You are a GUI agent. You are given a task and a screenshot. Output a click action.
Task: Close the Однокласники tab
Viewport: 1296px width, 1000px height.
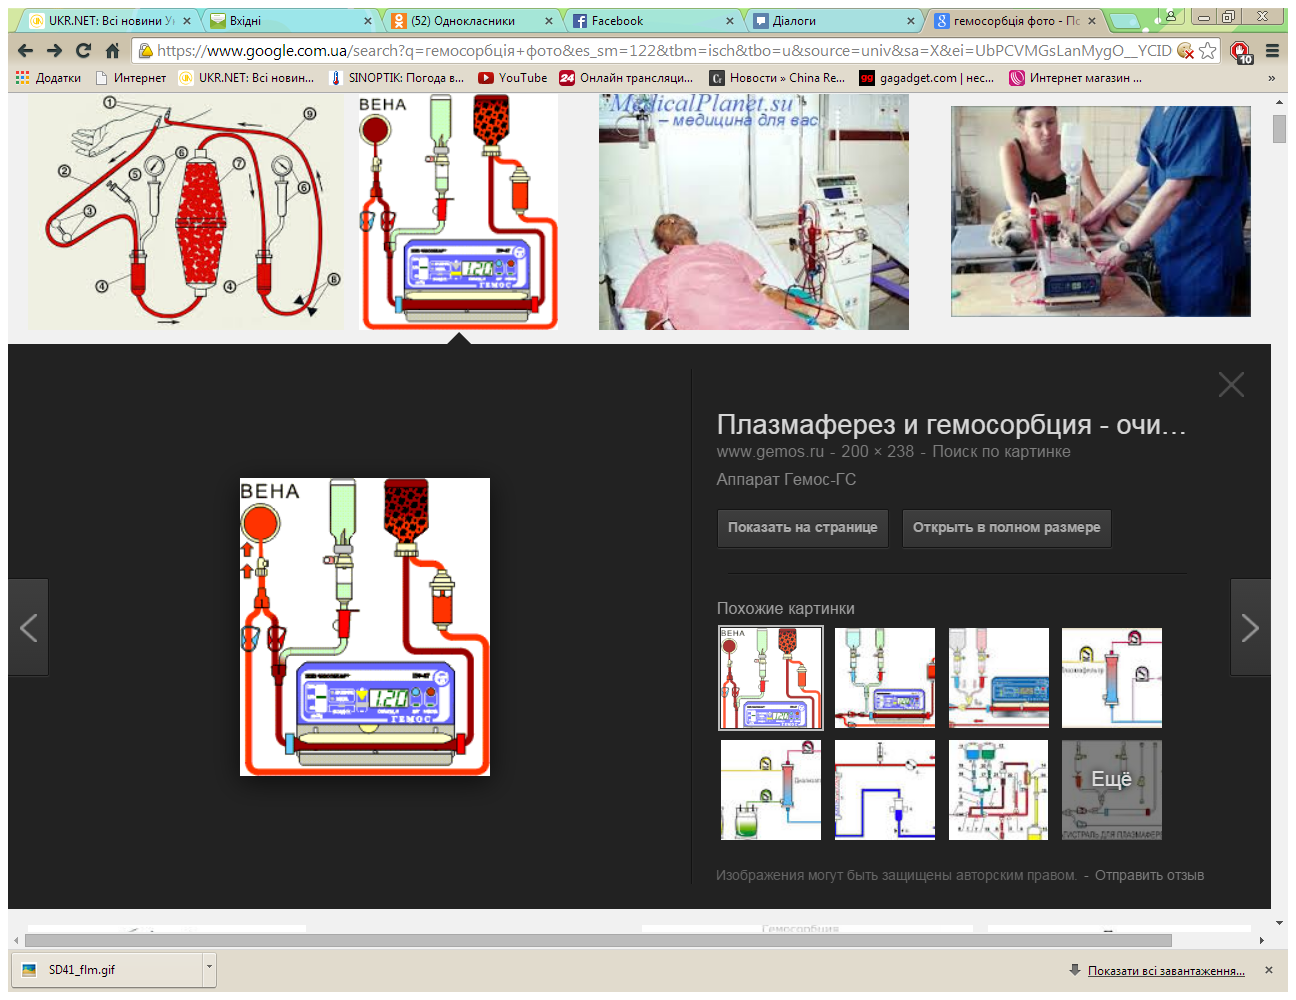(549, 20)
